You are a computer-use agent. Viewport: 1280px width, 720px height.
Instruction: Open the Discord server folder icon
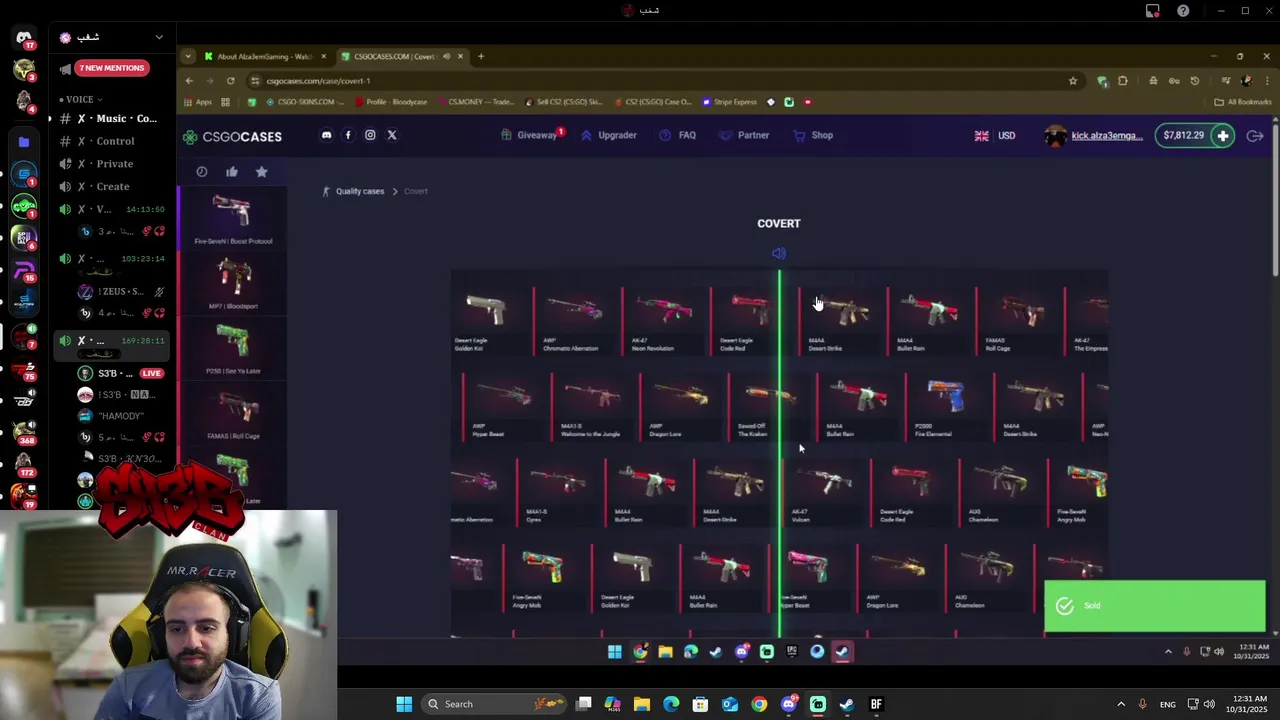24,142
